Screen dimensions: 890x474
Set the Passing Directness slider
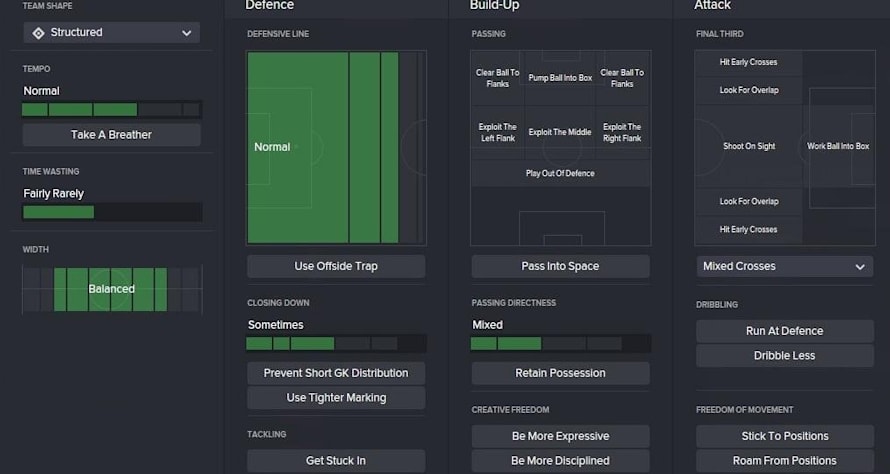[x=560, y=344]
